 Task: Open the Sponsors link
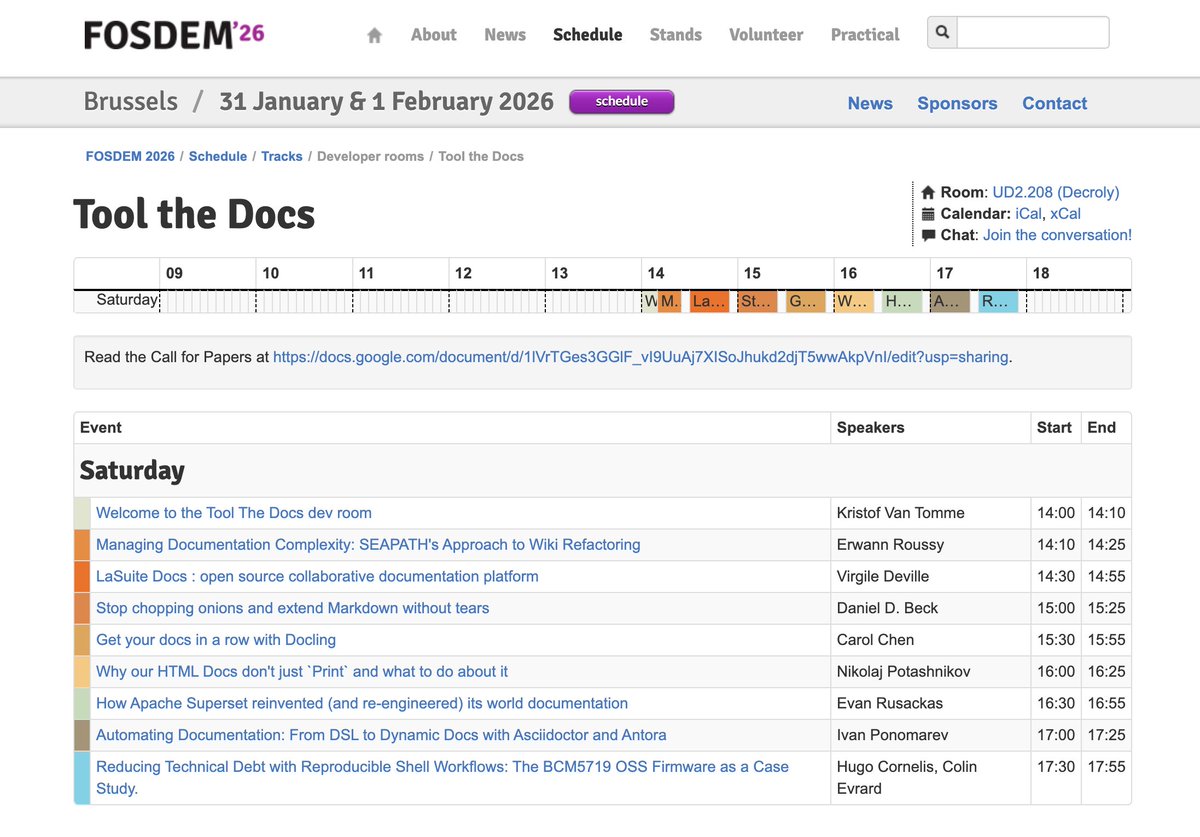957,103
